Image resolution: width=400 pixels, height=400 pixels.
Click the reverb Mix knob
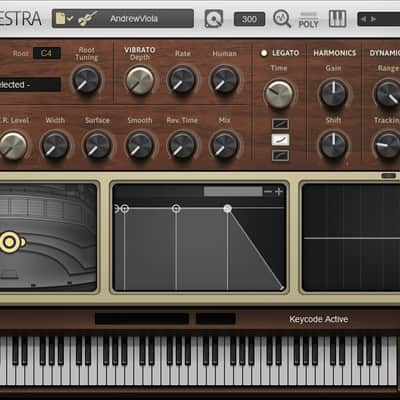pyautogui.click(x=224, y=145)
